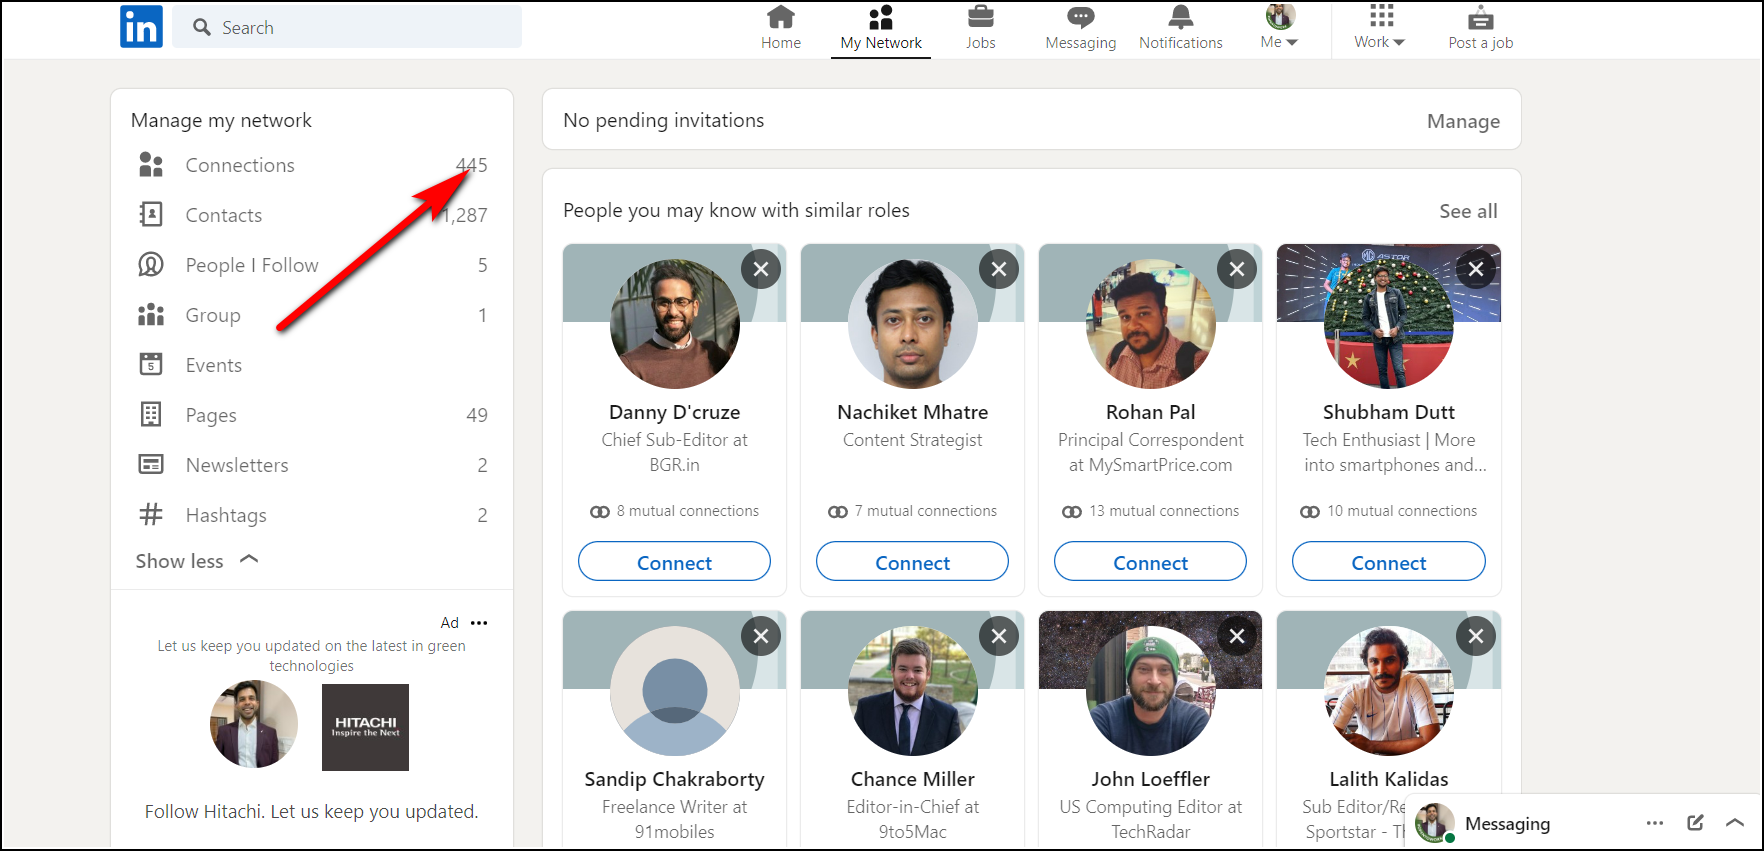Dismiss Chance Miller suggestion card
This screenshot has width=1764, height=851.
click(x=999, y=636)
